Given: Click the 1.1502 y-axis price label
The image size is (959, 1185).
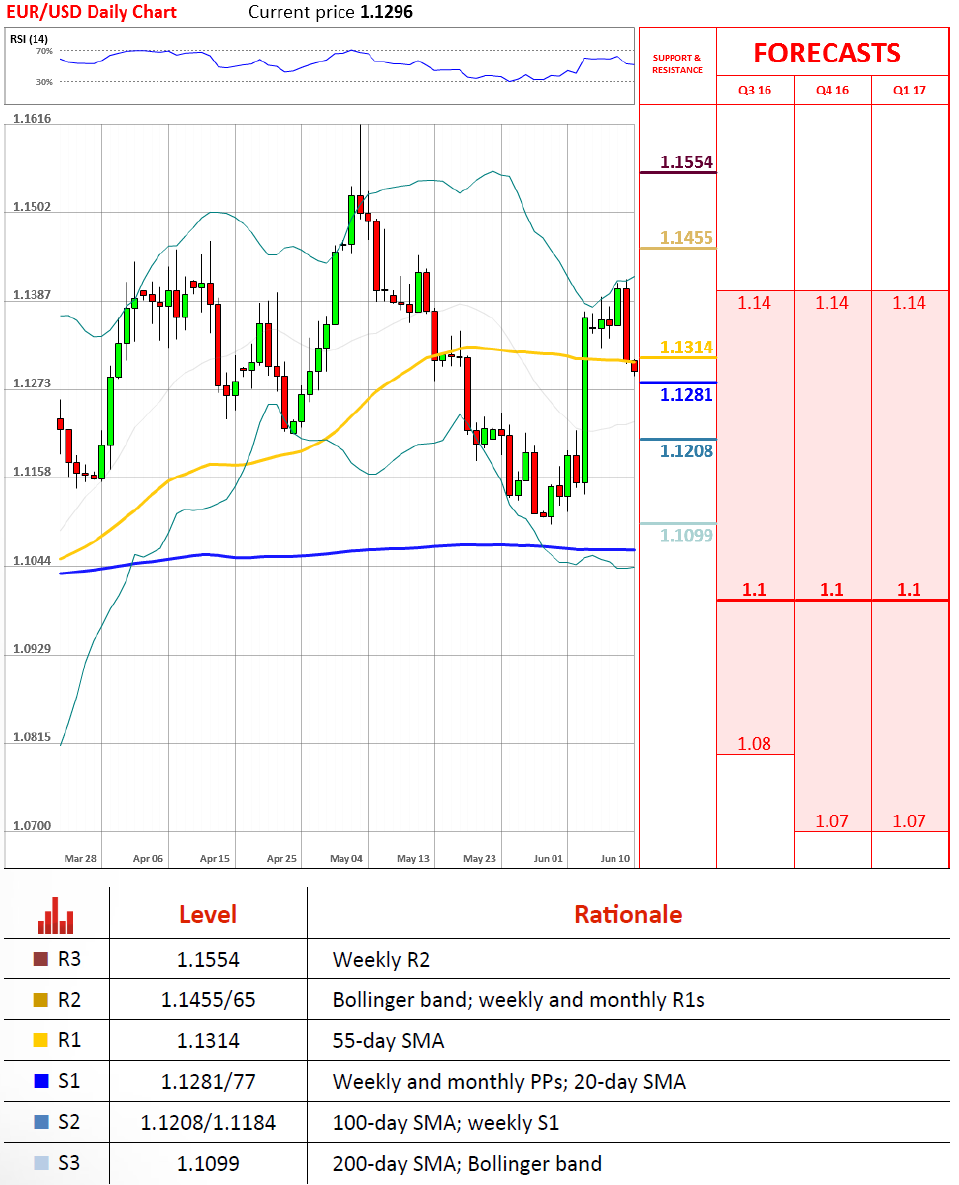Looking at the screenshot, I should 32,206.
